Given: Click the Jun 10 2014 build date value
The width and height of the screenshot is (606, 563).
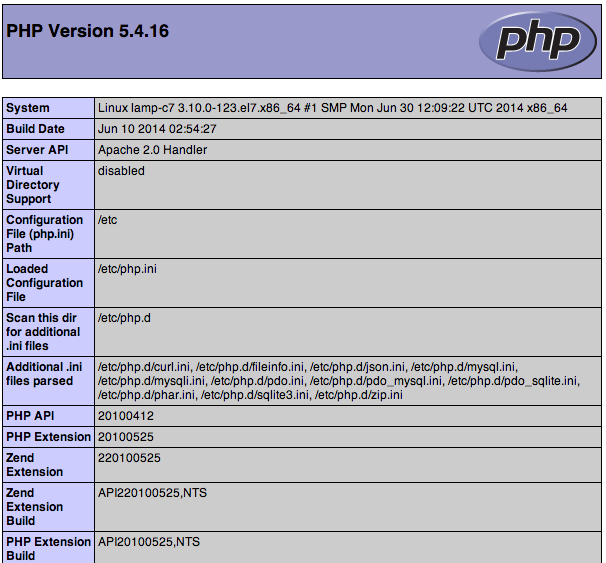Looking at the screenshot, I should click(x=157, y=129).
